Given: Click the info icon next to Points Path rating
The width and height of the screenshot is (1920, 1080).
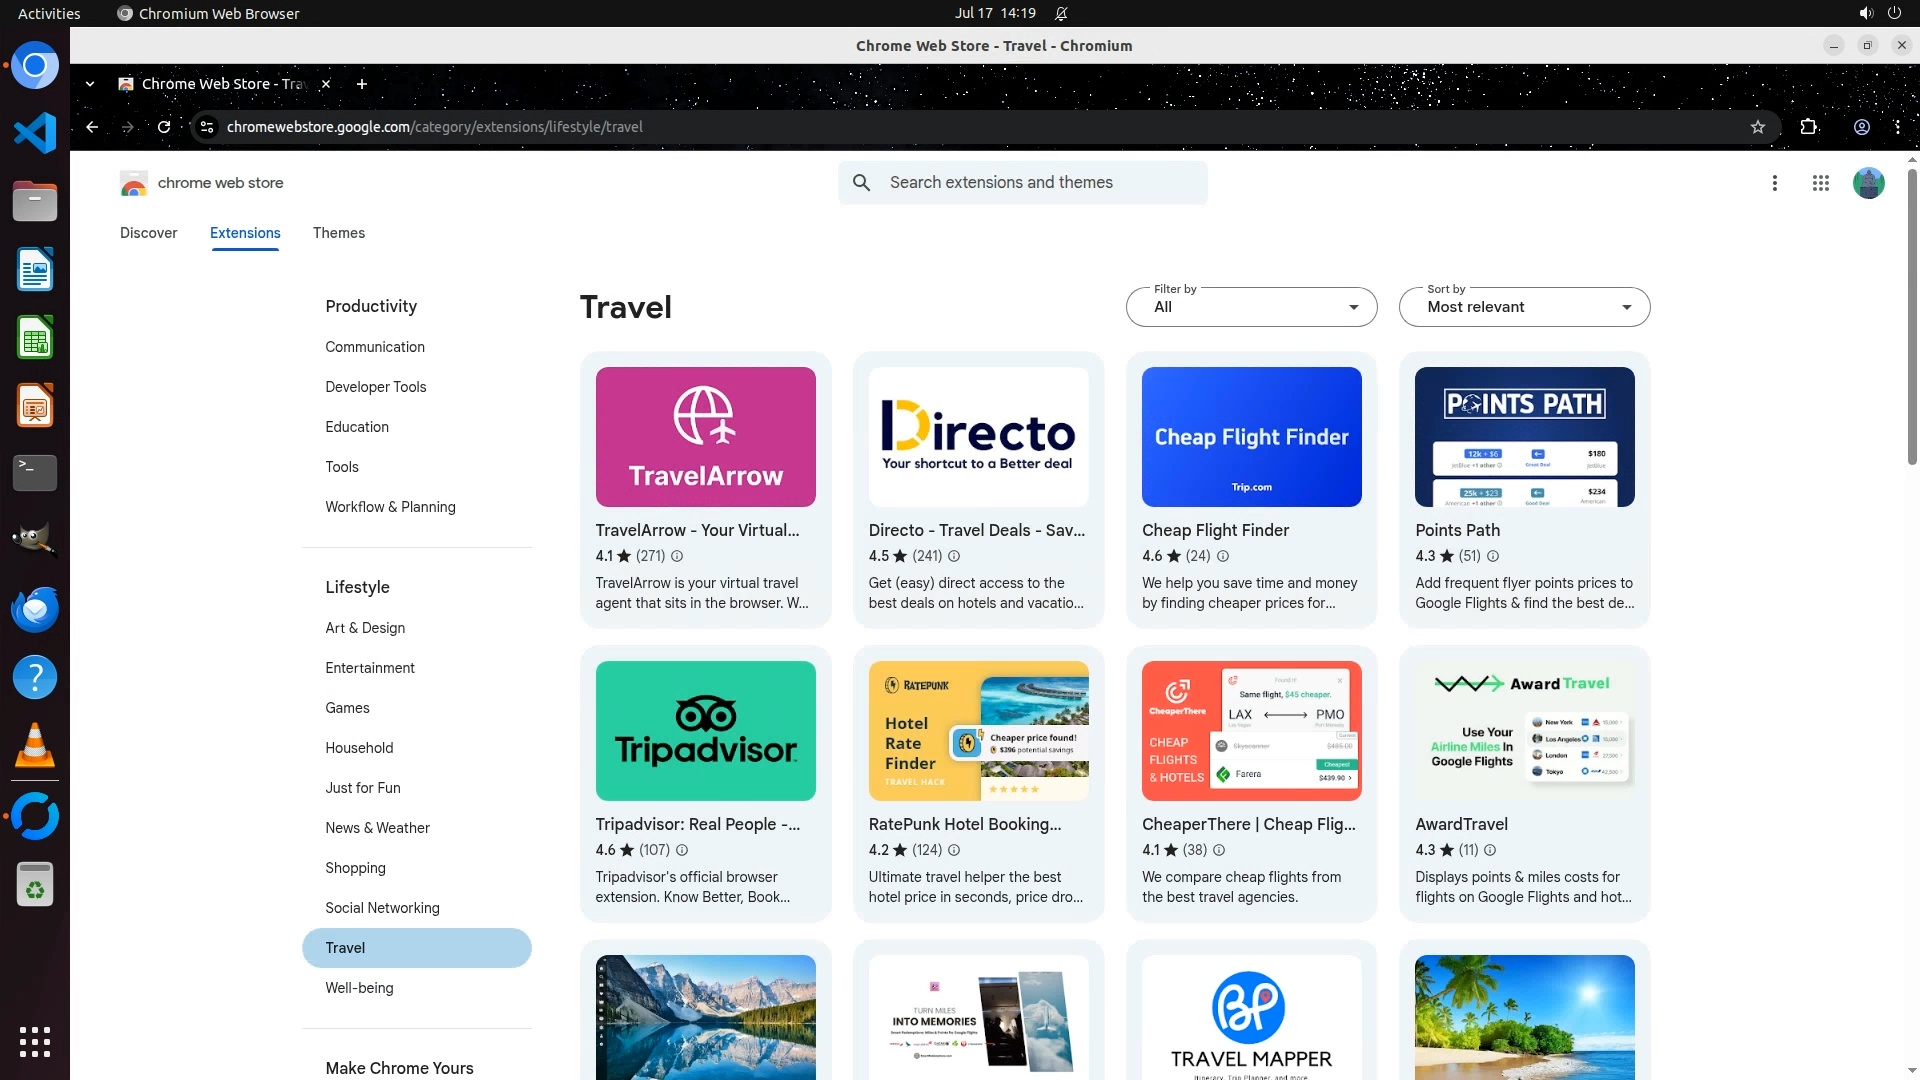Looking at the screenshot, I should [1493, 556].
